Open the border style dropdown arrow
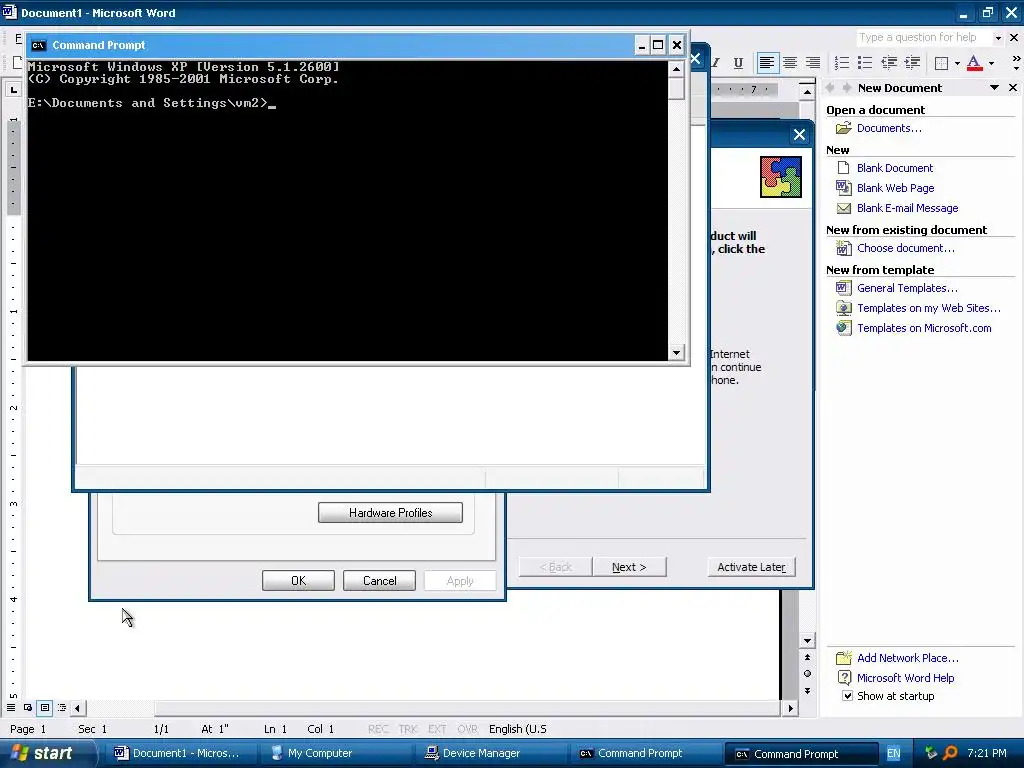 click(957, 63)
